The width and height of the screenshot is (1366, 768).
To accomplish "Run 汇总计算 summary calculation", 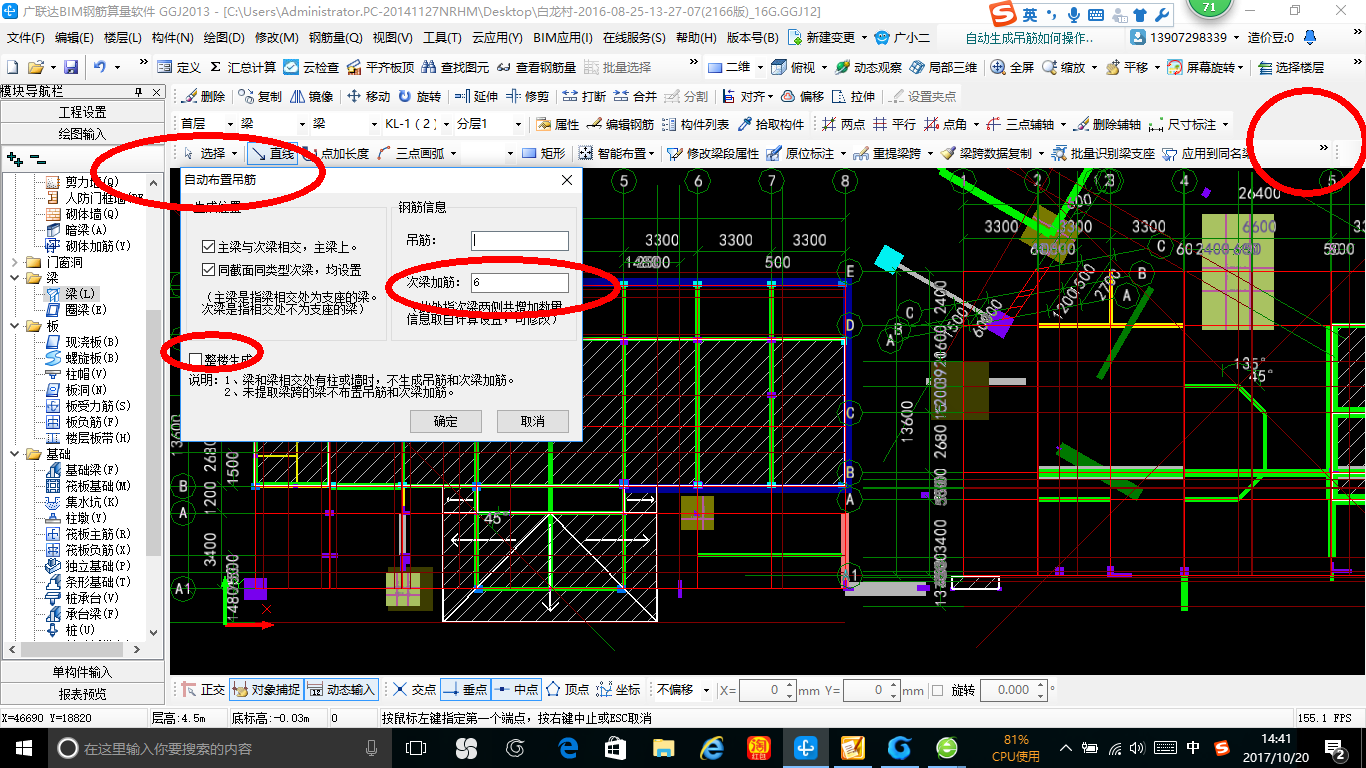I will click(x=242, y=67).
